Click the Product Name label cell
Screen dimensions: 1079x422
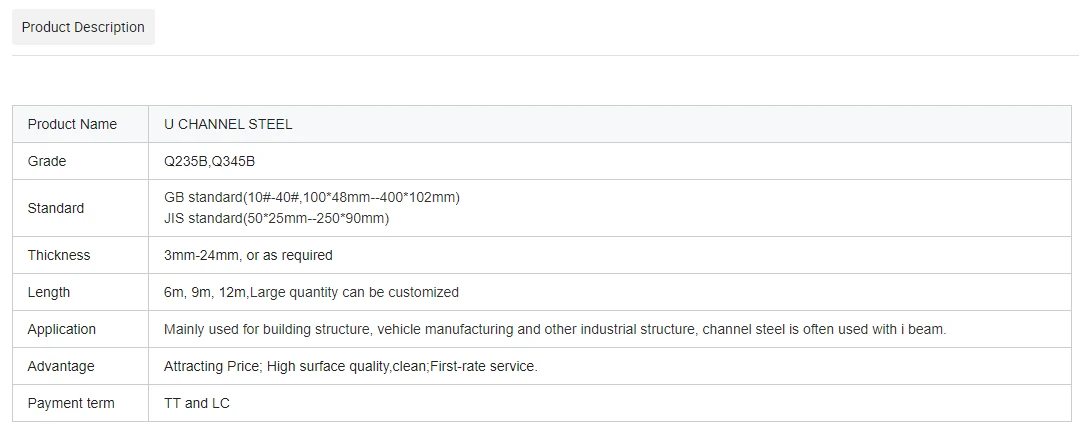tap(81, 125)
